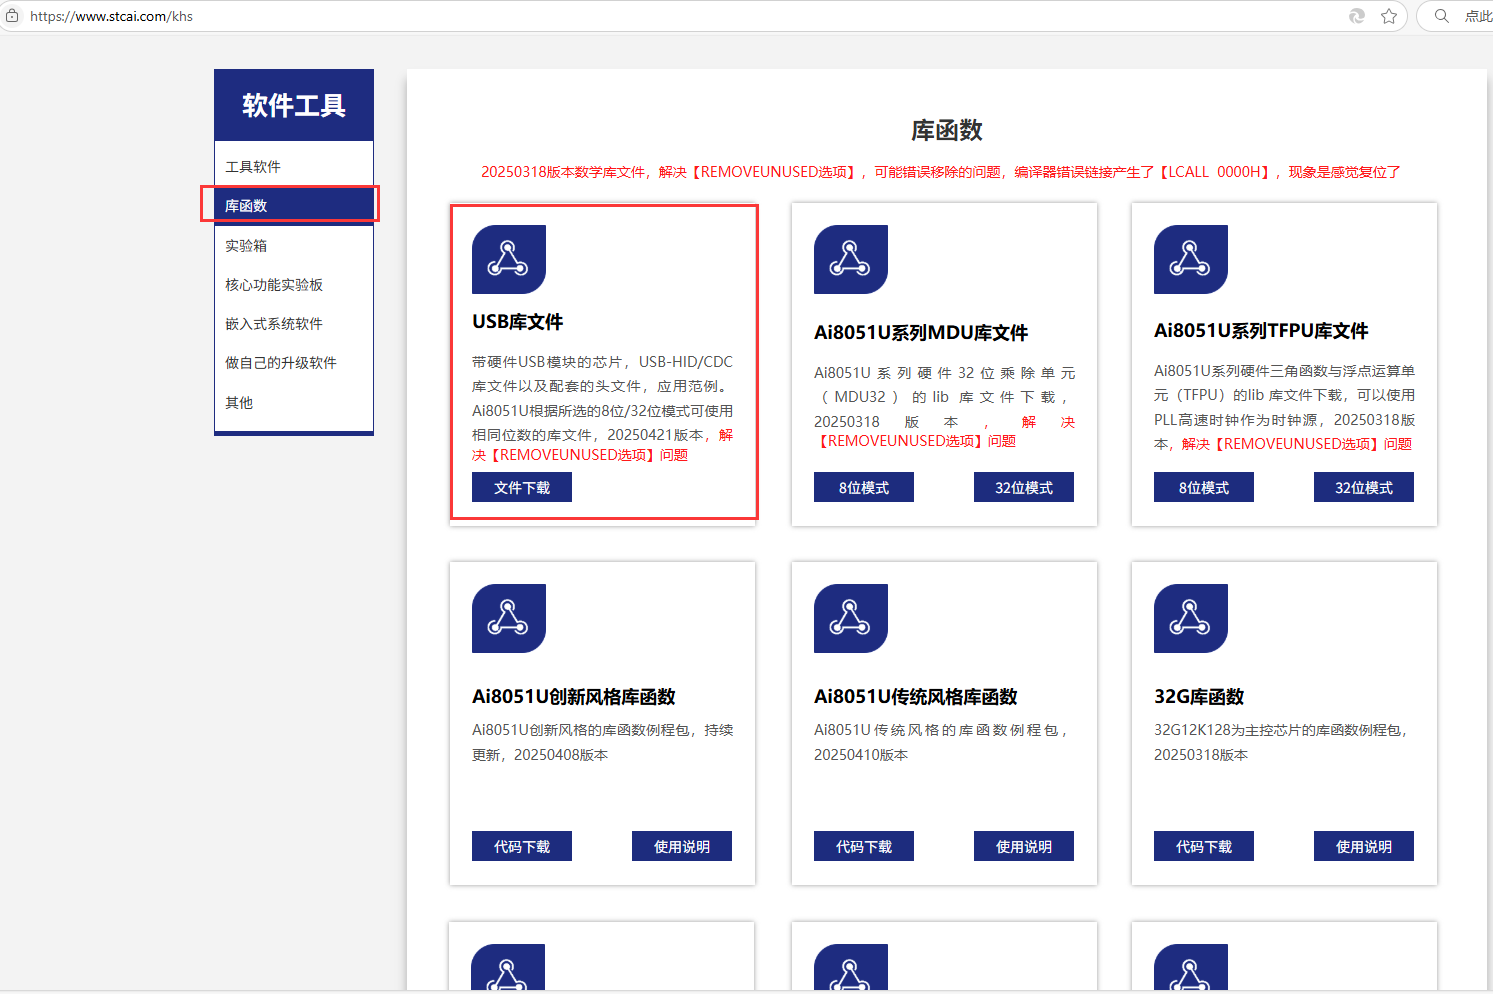1493x994 pixels.
Task: Click the 软件工具 sidebar header
Action: (x=294, y=105)
